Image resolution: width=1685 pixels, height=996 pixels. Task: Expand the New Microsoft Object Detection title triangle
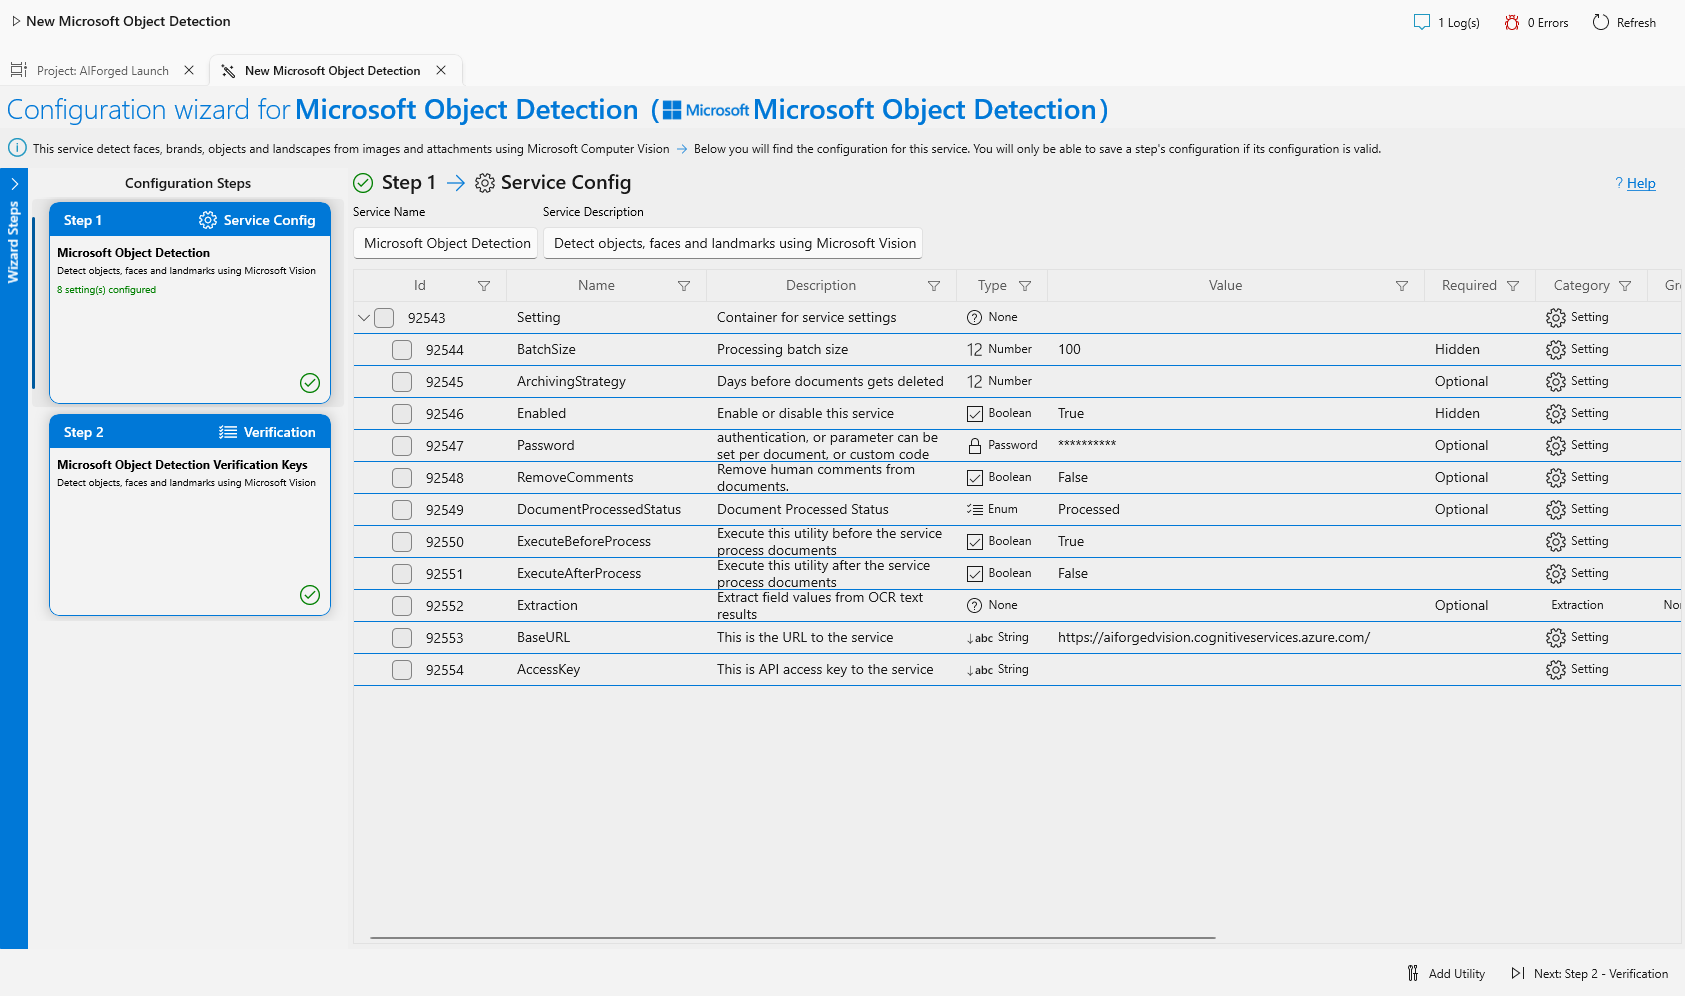point(16,21)
